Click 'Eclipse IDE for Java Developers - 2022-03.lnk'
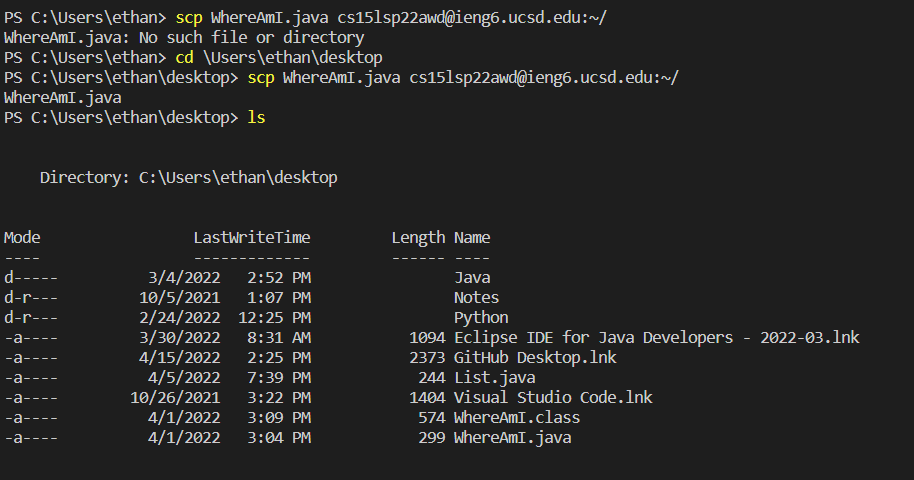Screen dimensions: 914x480 [x=656, y=338]
